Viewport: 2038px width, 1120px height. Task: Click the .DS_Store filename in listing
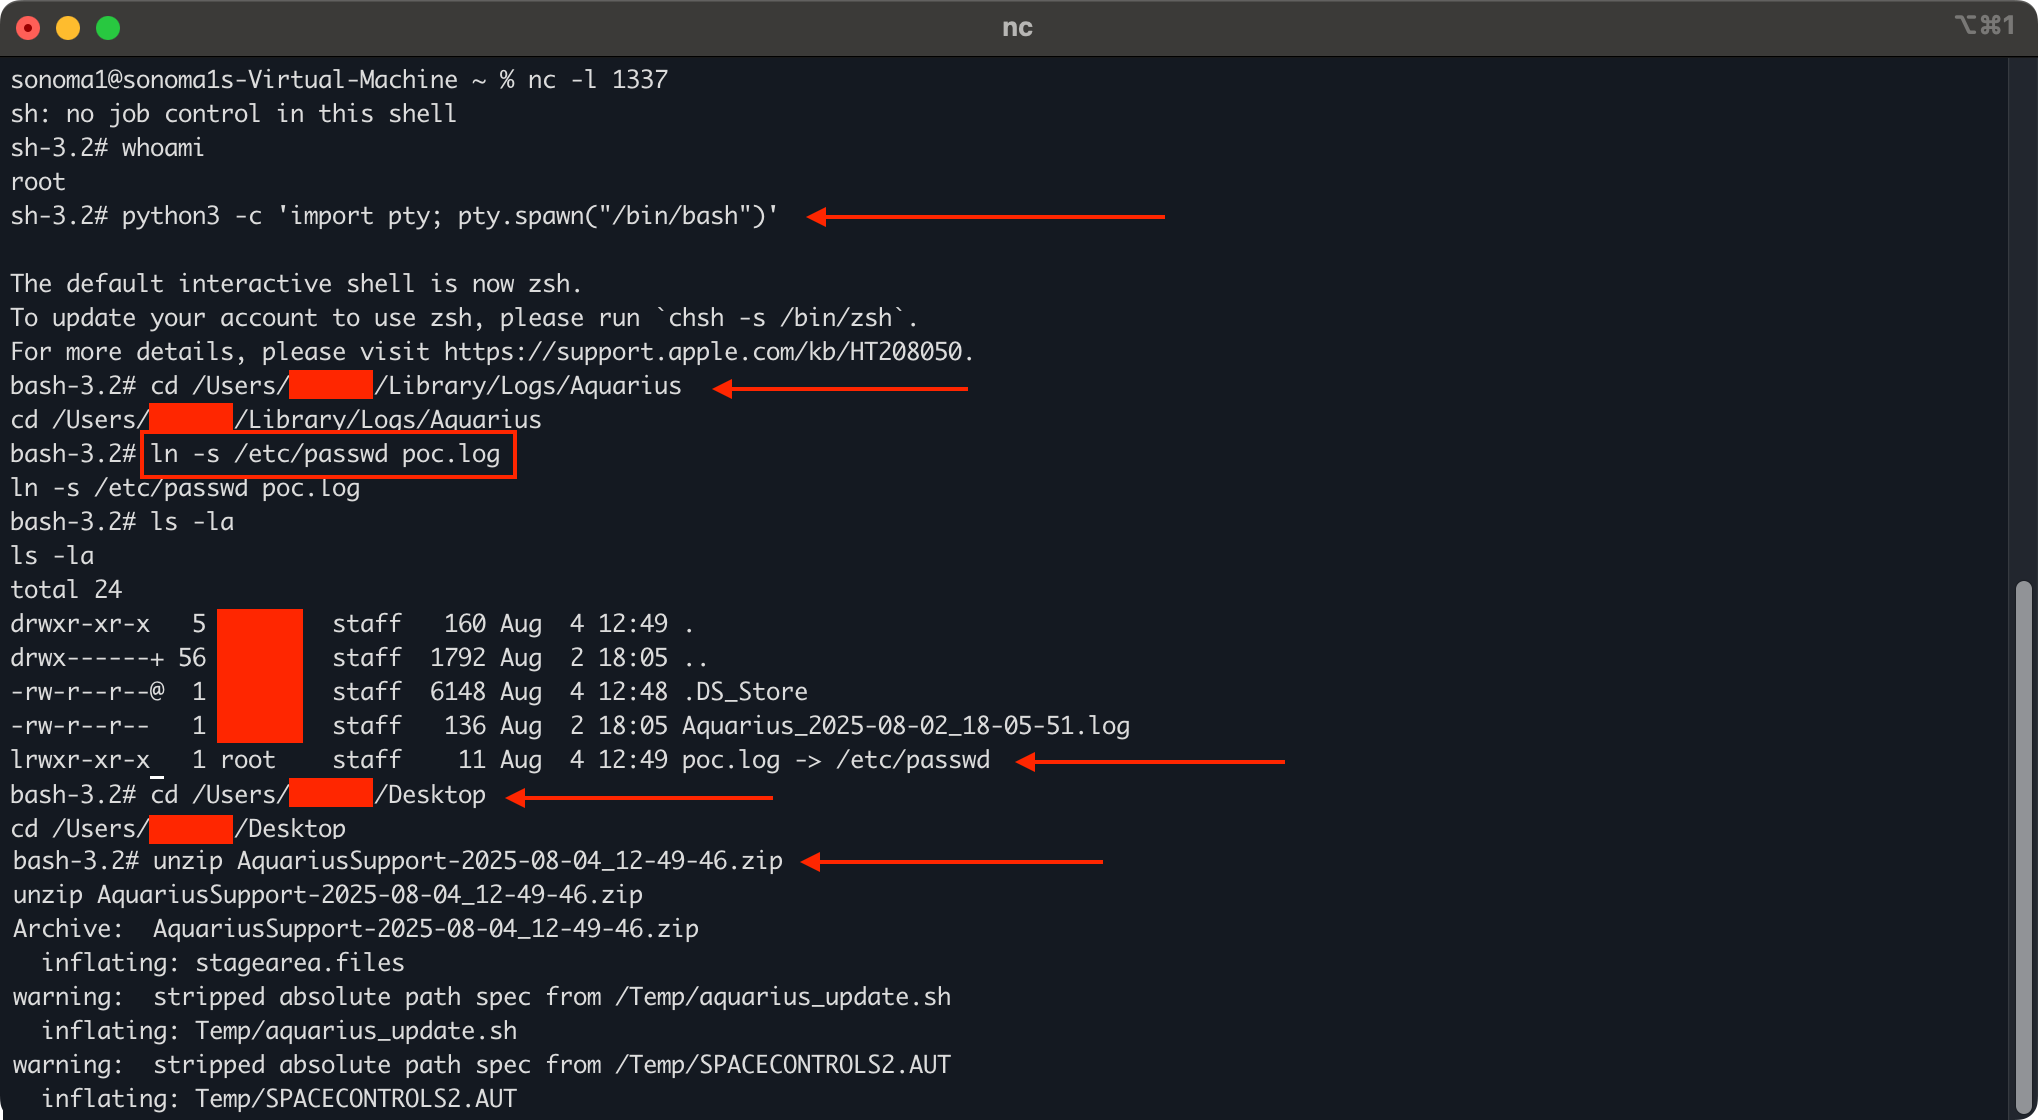pyautogui.click(x=744, y=692)
